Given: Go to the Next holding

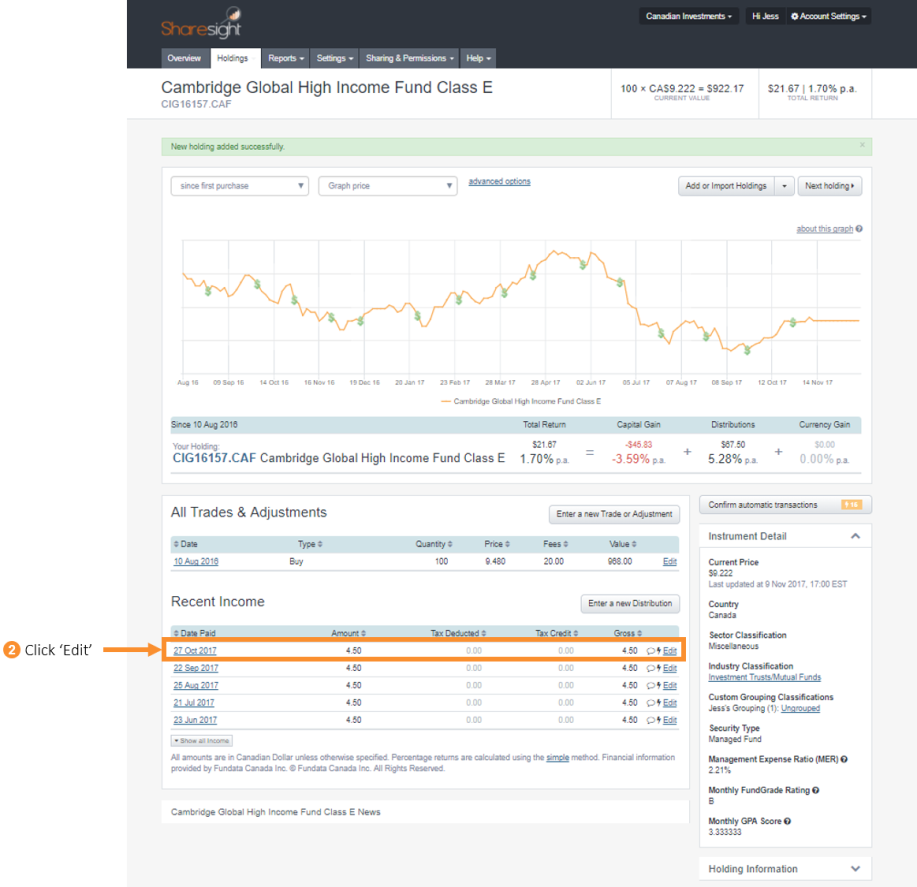Looking at the screenshot, I should 829,186.
